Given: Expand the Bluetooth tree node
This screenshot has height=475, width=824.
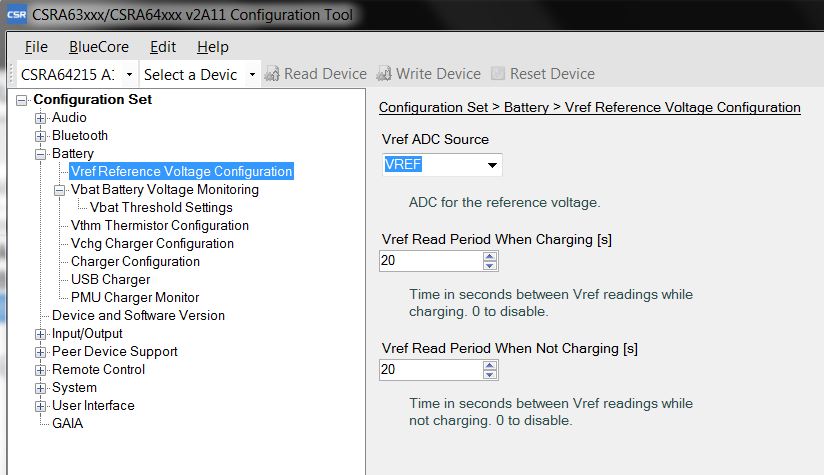Looking at the screenshot, I should (x=41, y=136).
